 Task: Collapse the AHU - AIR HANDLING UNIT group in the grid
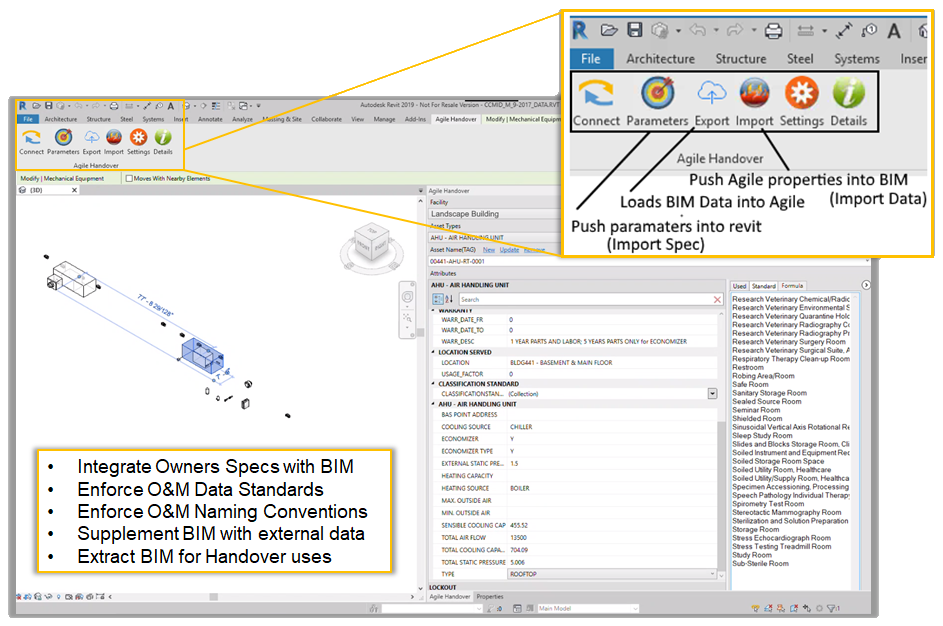(x=434, y=404)
